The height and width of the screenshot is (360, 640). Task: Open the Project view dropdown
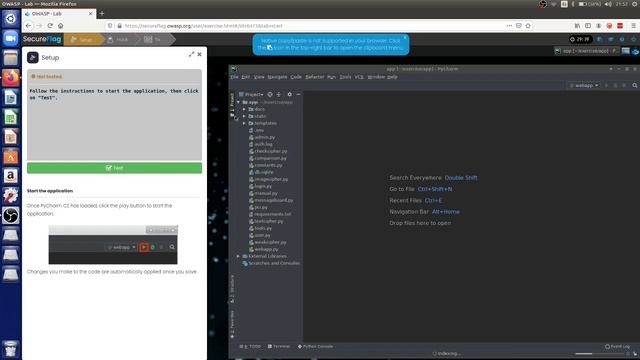click(251, 94)
